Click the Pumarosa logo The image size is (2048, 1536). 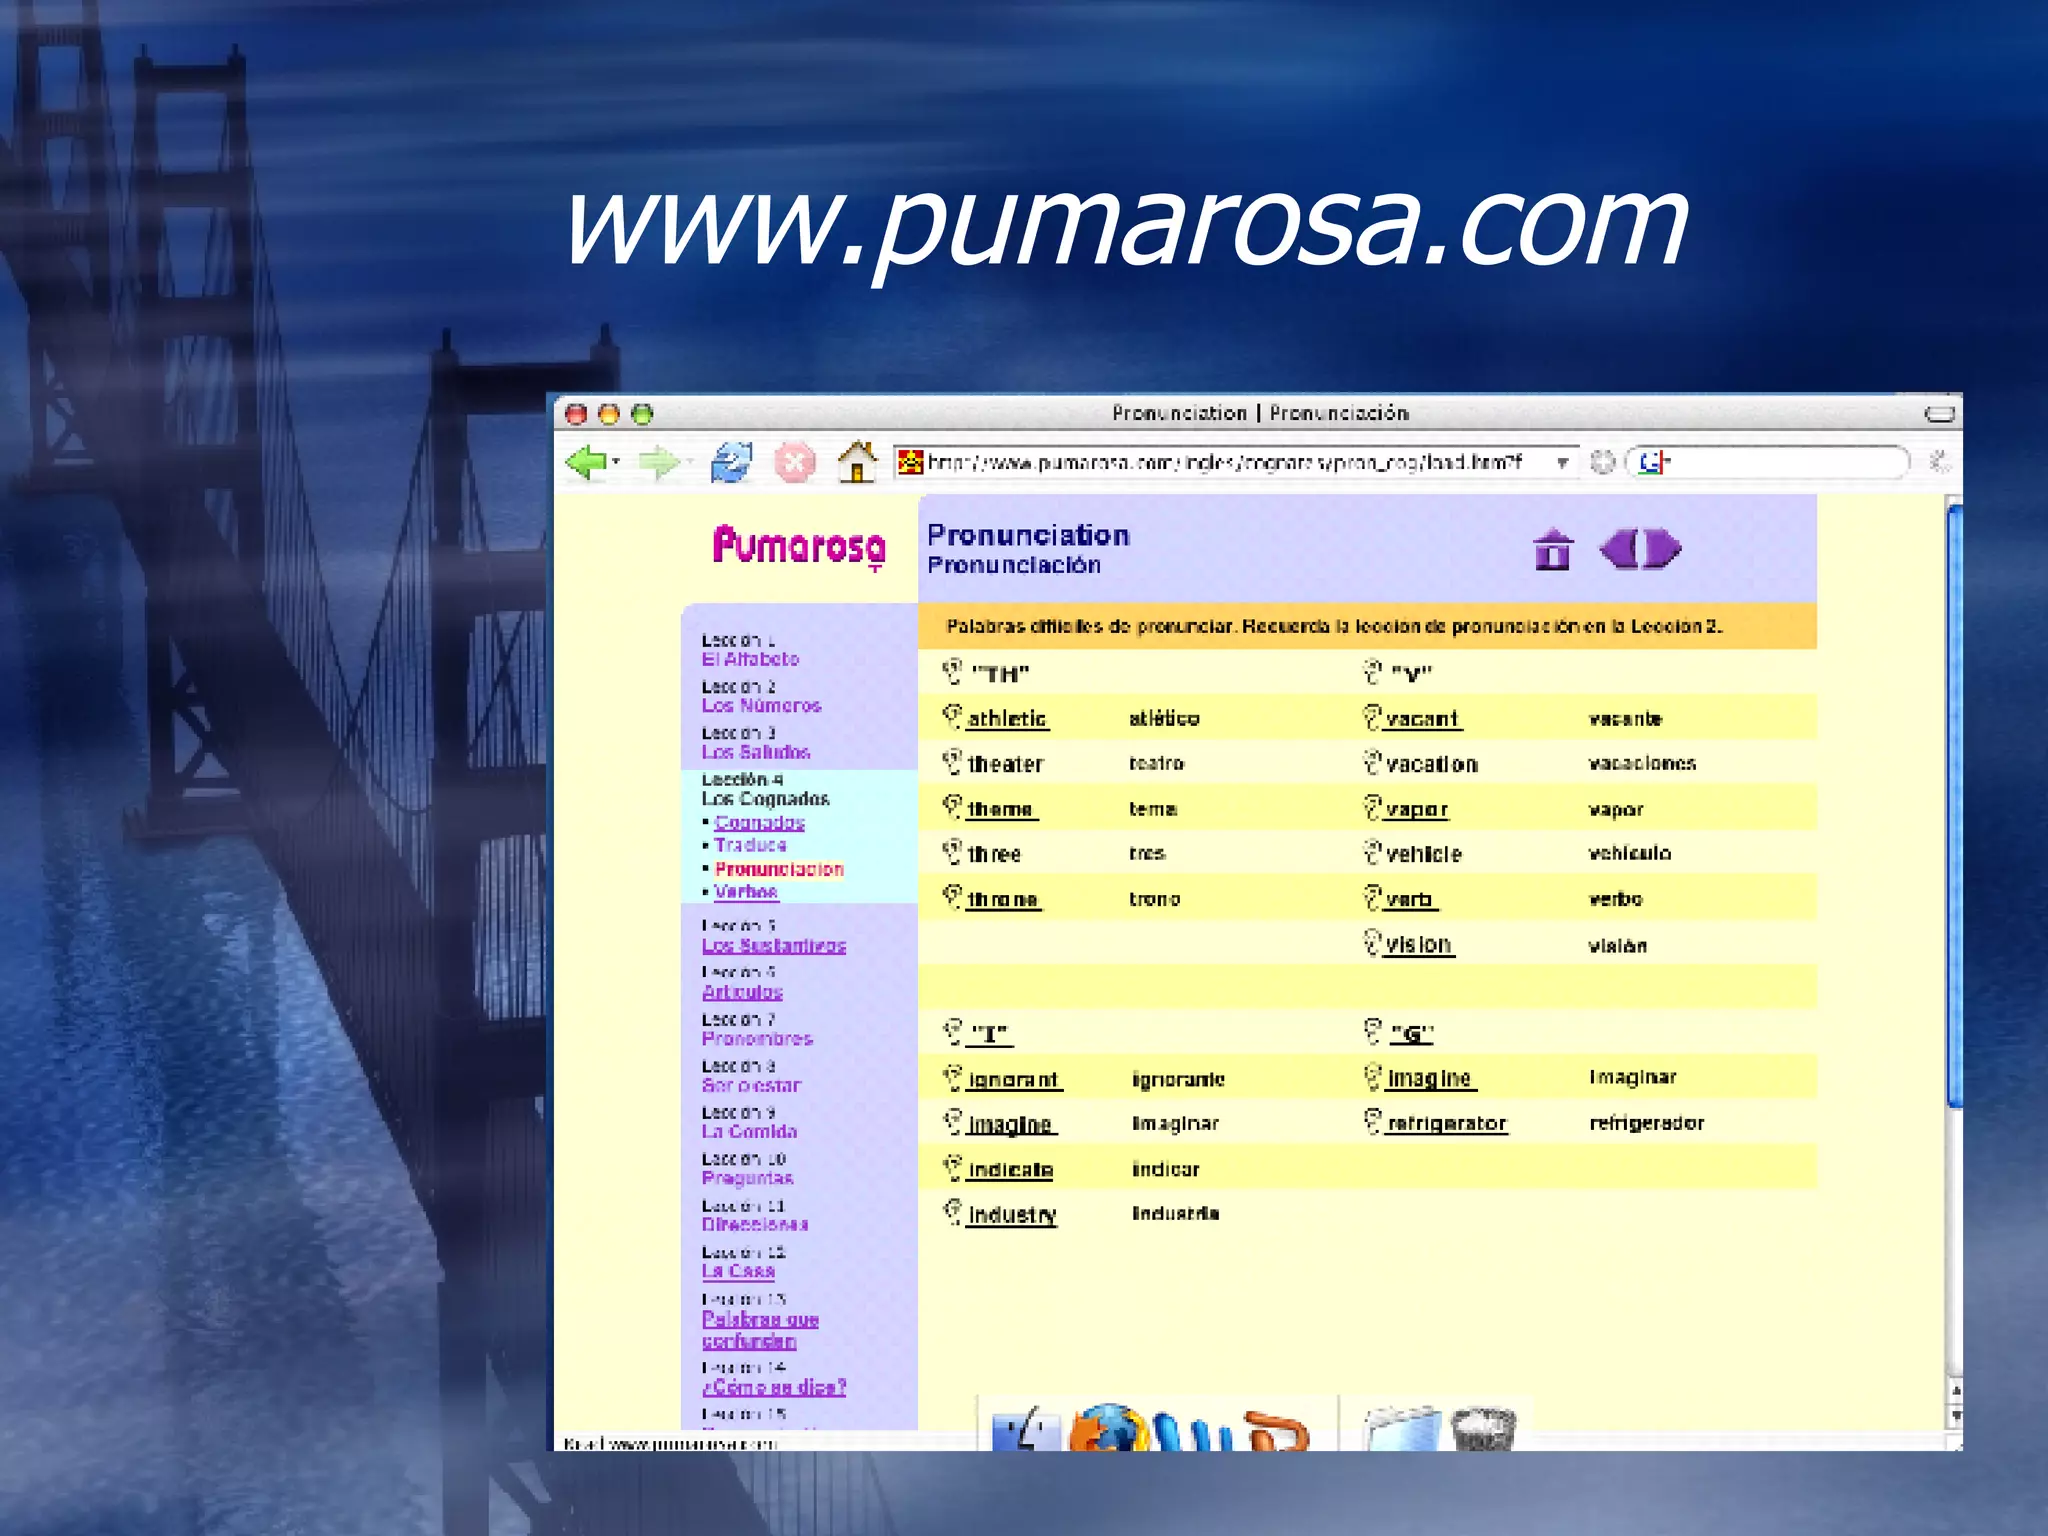coord(798,546)
